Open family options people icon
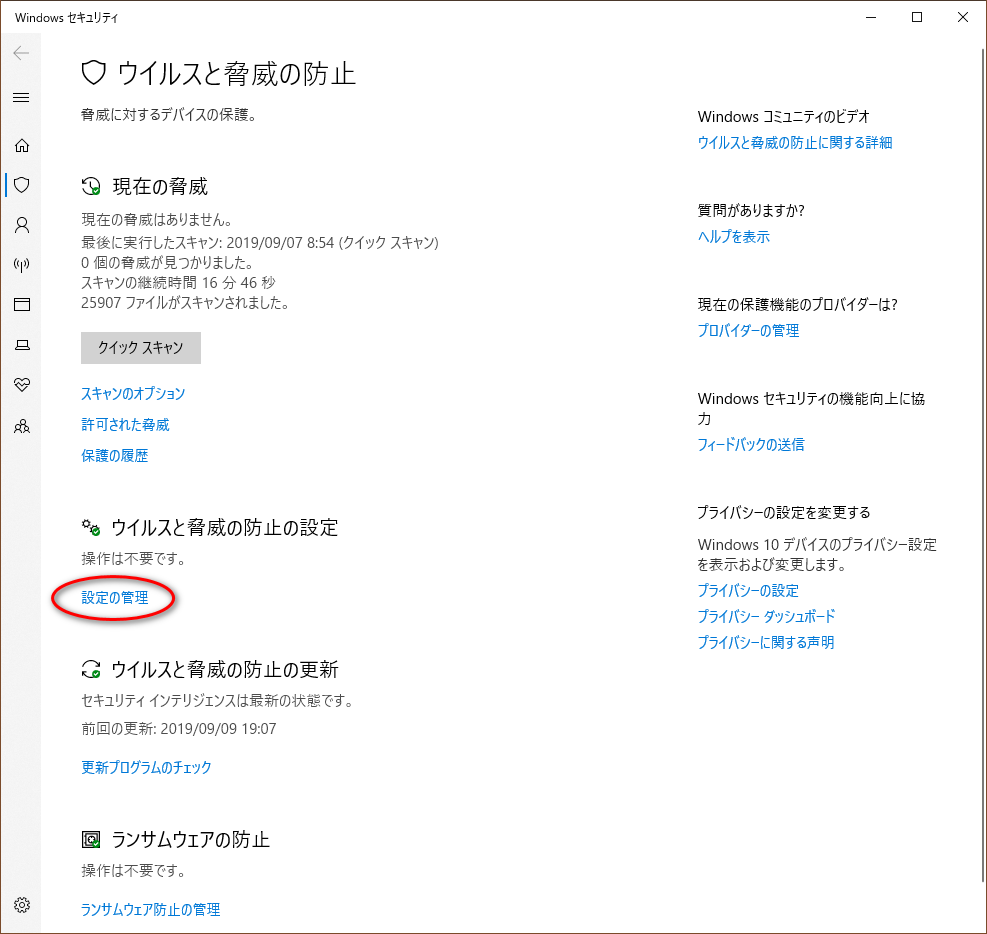Image resolution: width=987 pixels, height=934 pixels. [x=21, y=426]
